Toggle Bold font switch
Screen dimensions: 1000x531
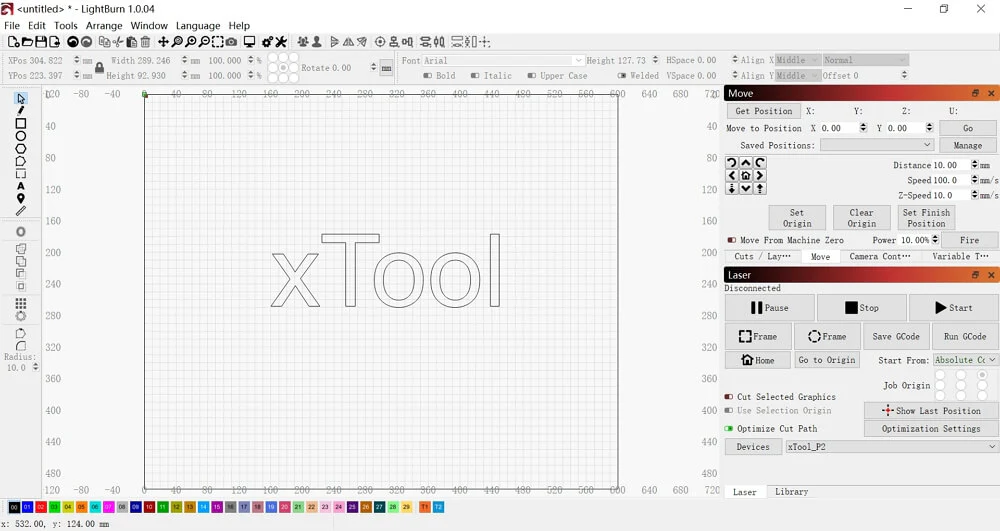(427, 76)
